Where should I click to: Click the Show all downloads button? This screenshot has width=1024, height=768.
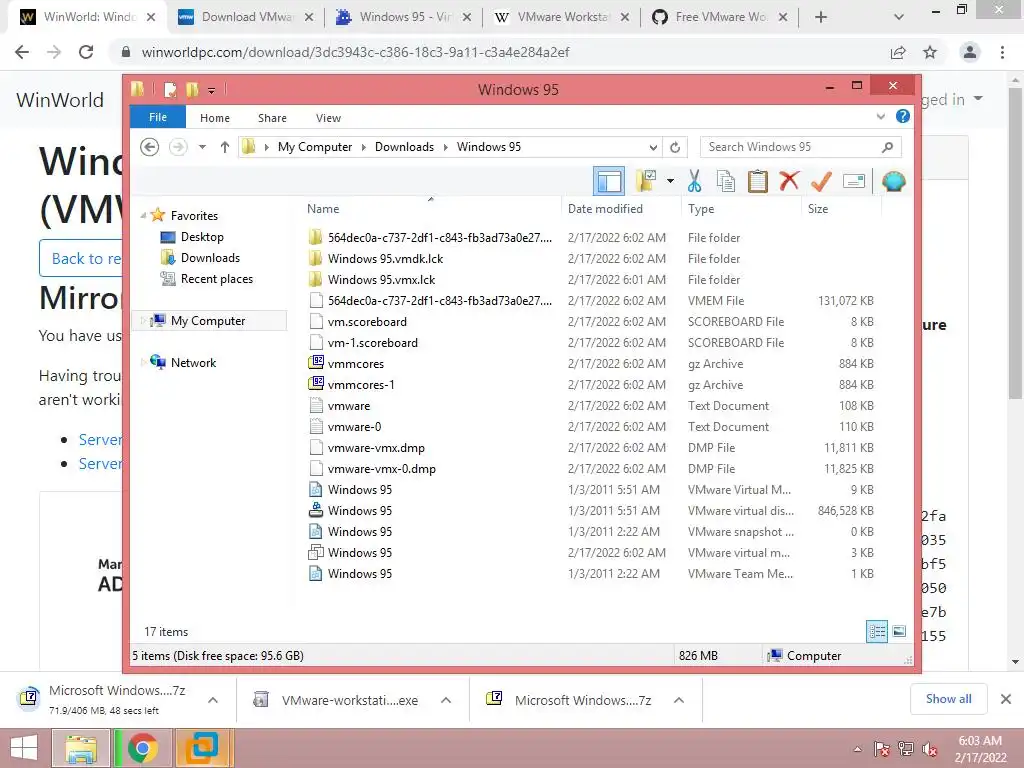(948, 699)
